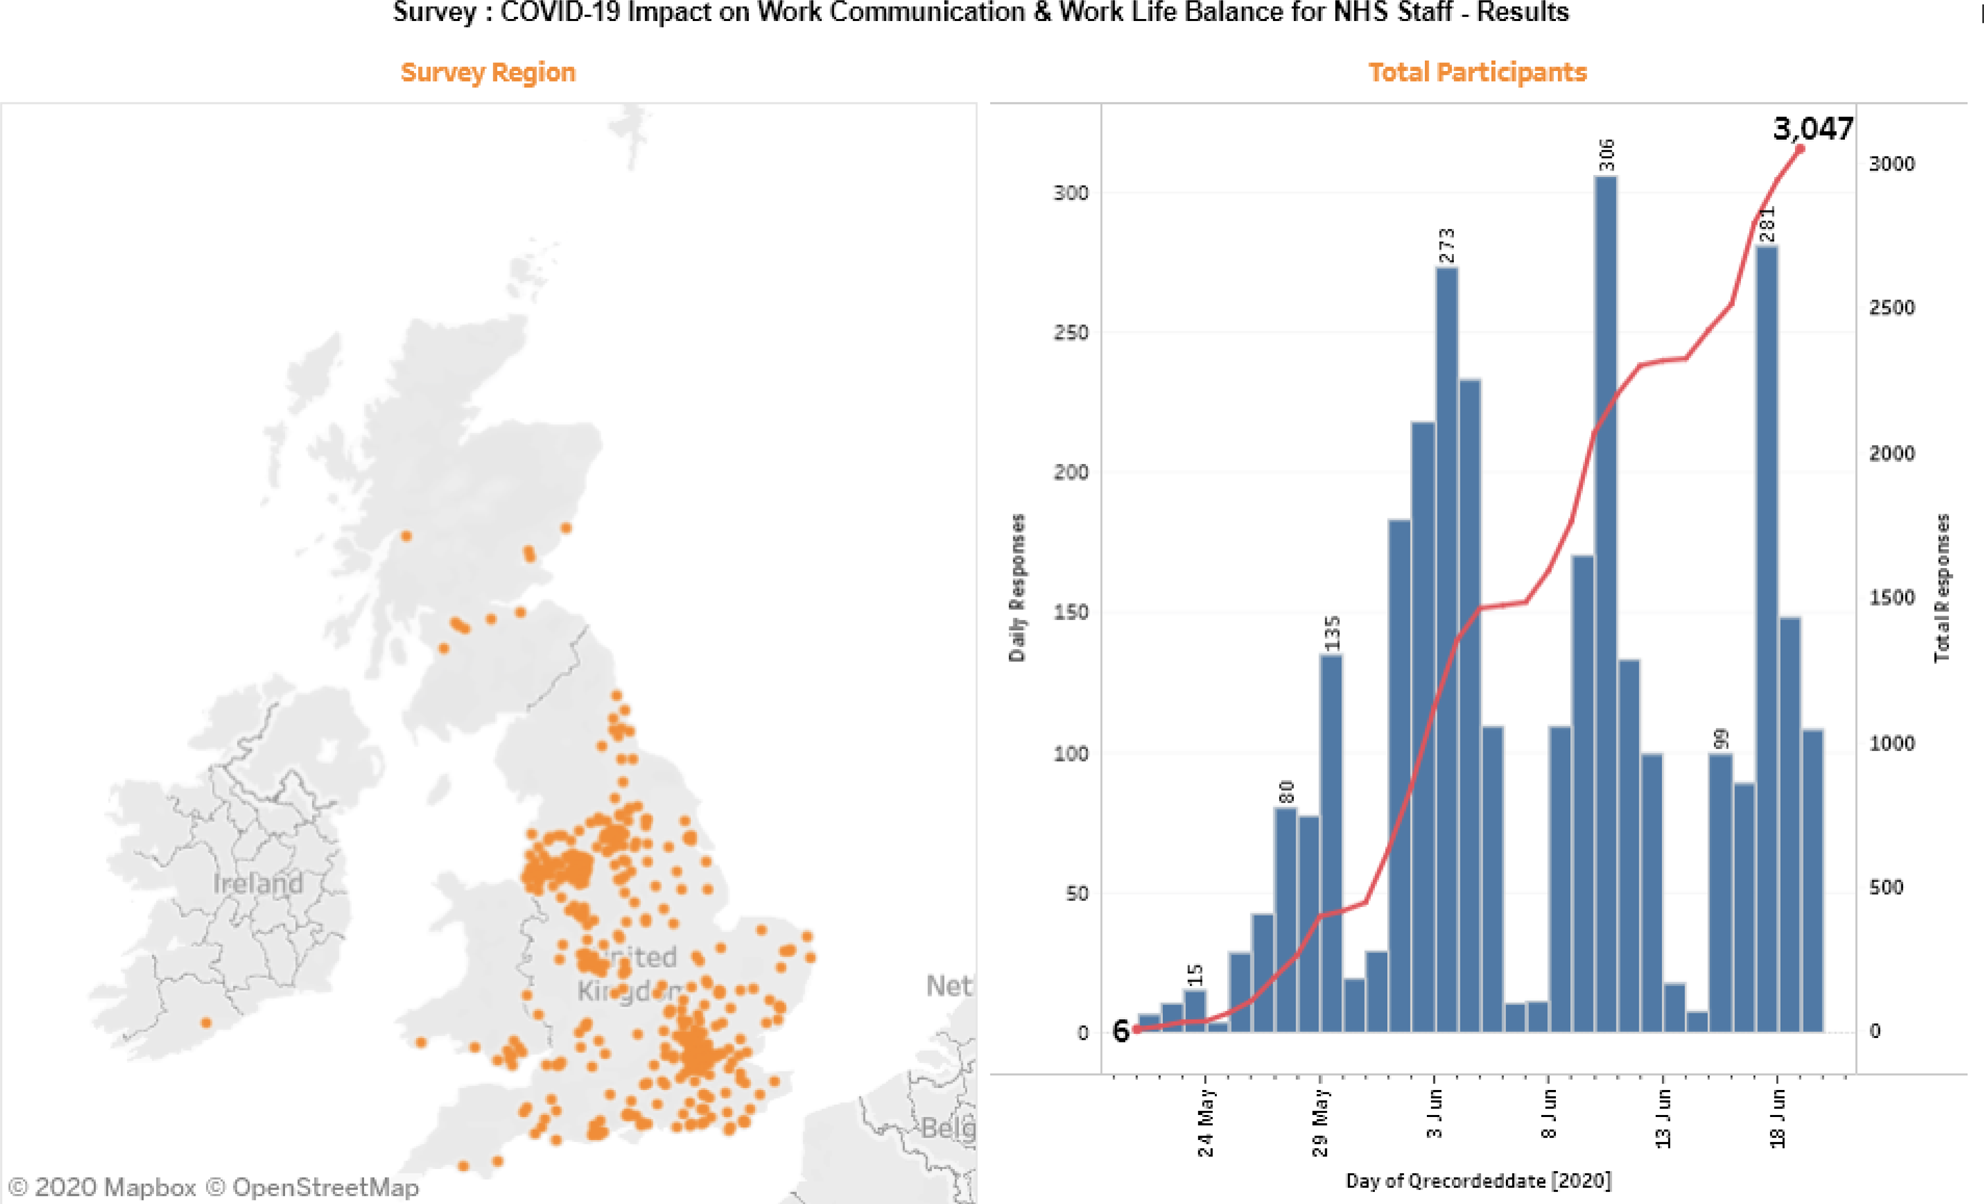
Task: Click the Total Participants heading
Action: tap(1477, 72)
